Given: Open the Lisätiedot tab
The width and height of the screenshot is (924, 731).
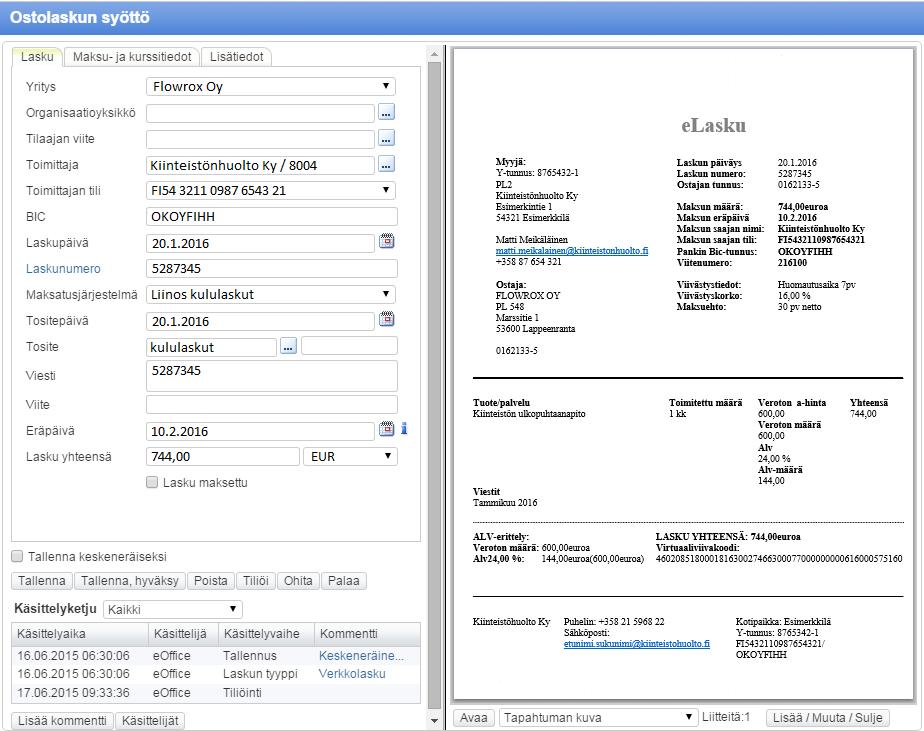Looking at the screenshot, I should (x=236, y=57).
